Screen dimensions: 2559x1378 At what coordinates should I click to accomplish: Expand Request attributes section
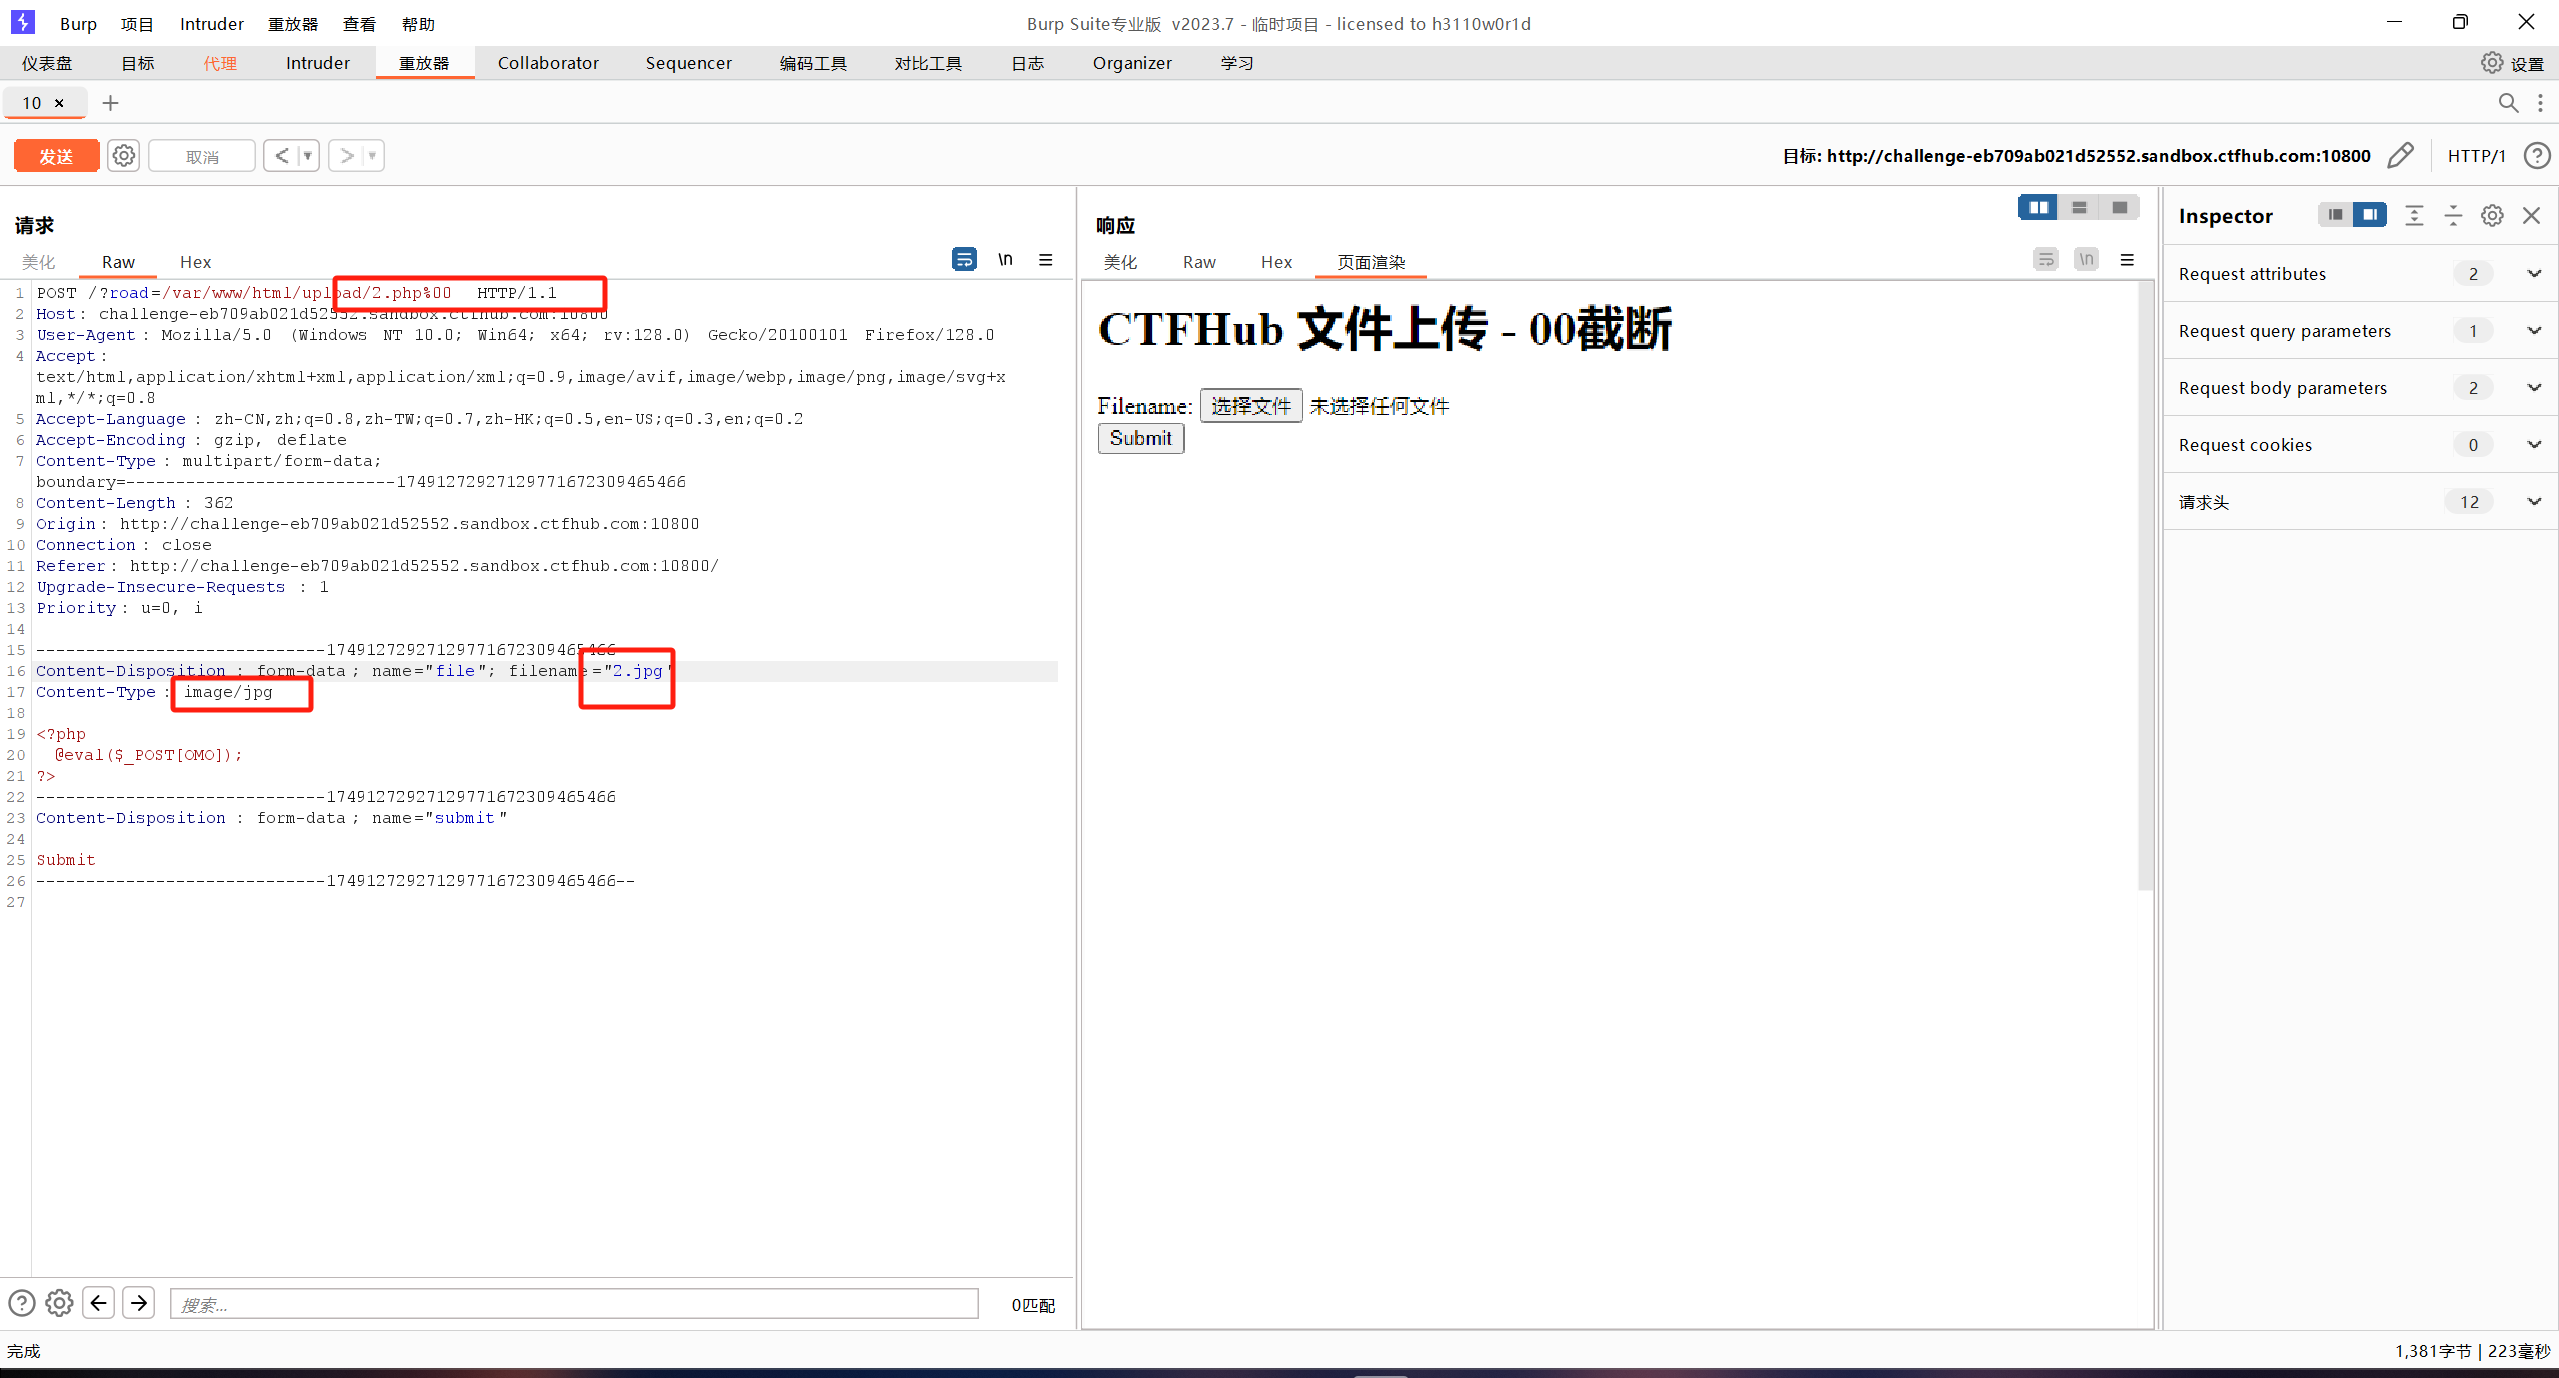[x=2533, y=274]
